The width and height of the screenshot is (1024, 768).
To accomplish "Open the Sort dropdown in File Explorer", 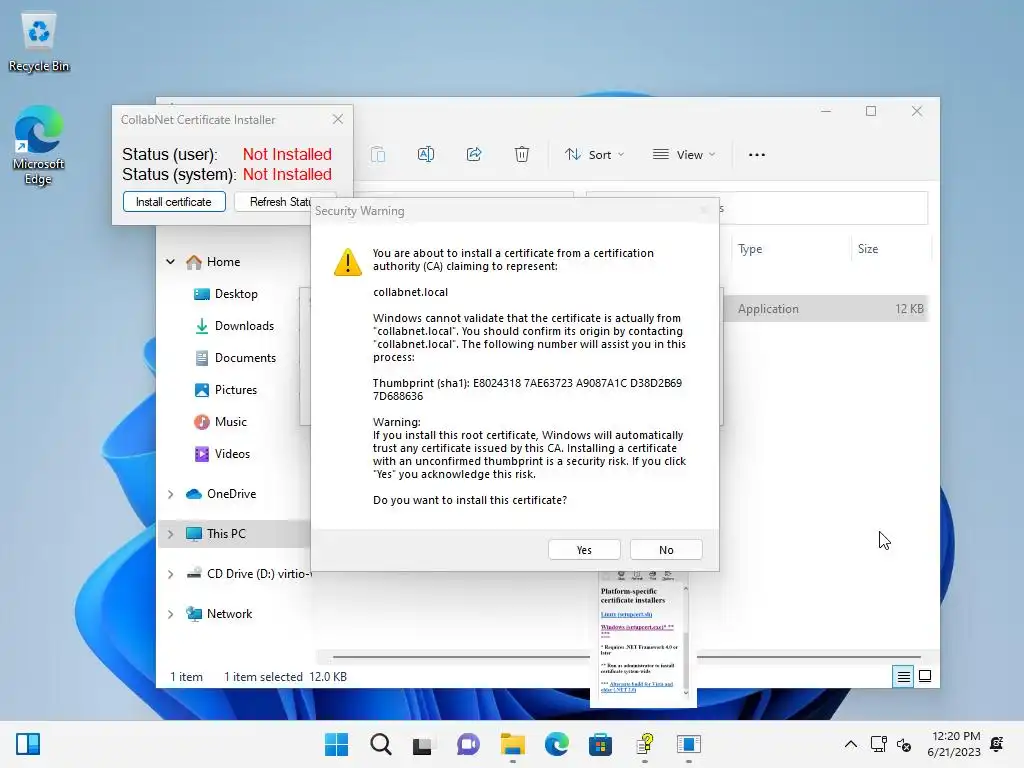I will [x=595, y=155].
